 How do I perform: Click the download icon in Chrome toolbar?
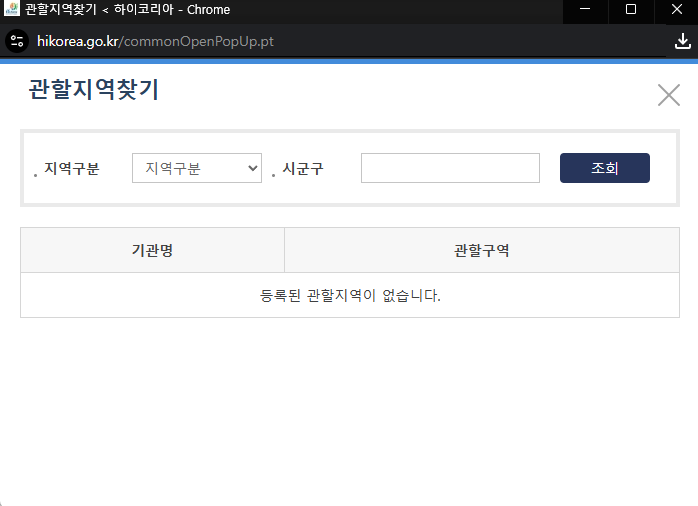[682, 41]
